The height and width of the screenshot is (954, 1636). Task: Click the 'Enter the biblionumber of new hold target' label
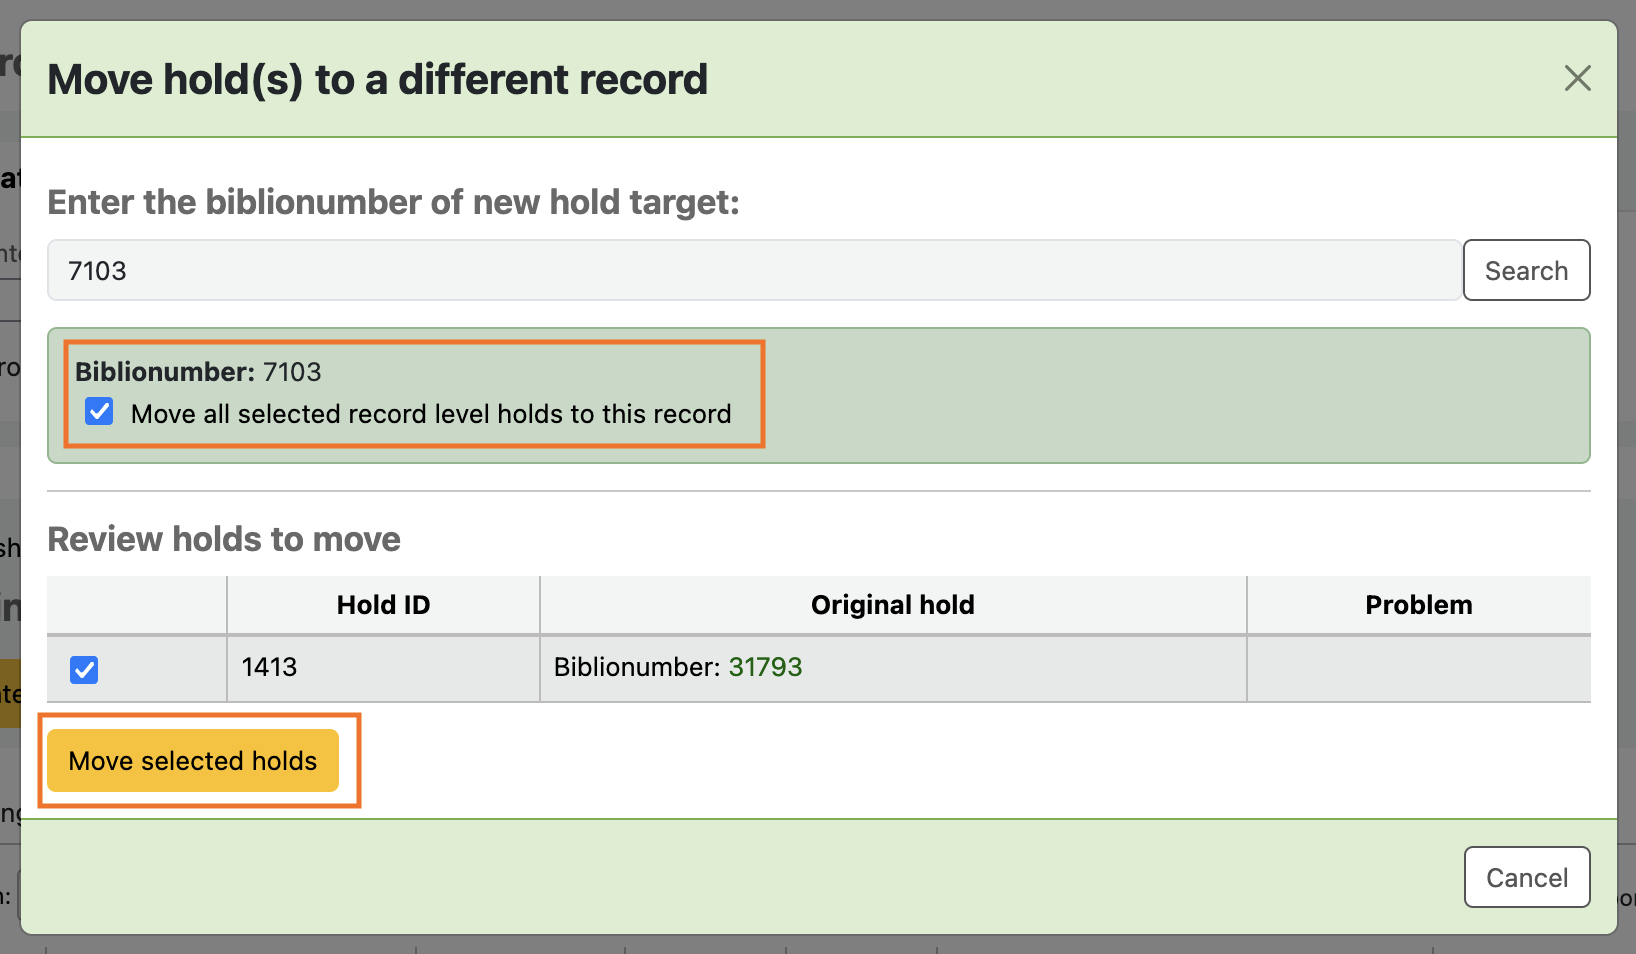[393, 202]
